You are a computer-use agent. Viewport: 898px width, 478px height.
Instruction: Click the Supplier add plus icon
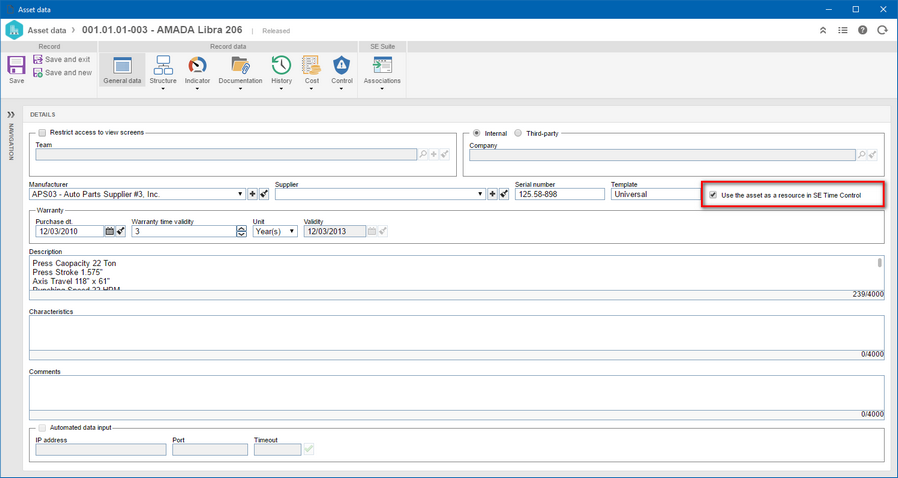point(493,195)
